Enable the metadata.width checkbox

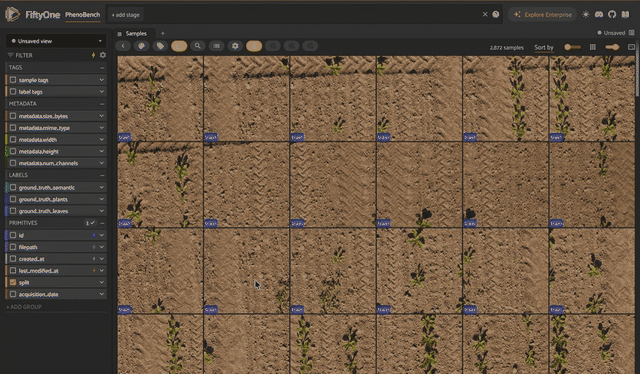(x=13, y=140)
